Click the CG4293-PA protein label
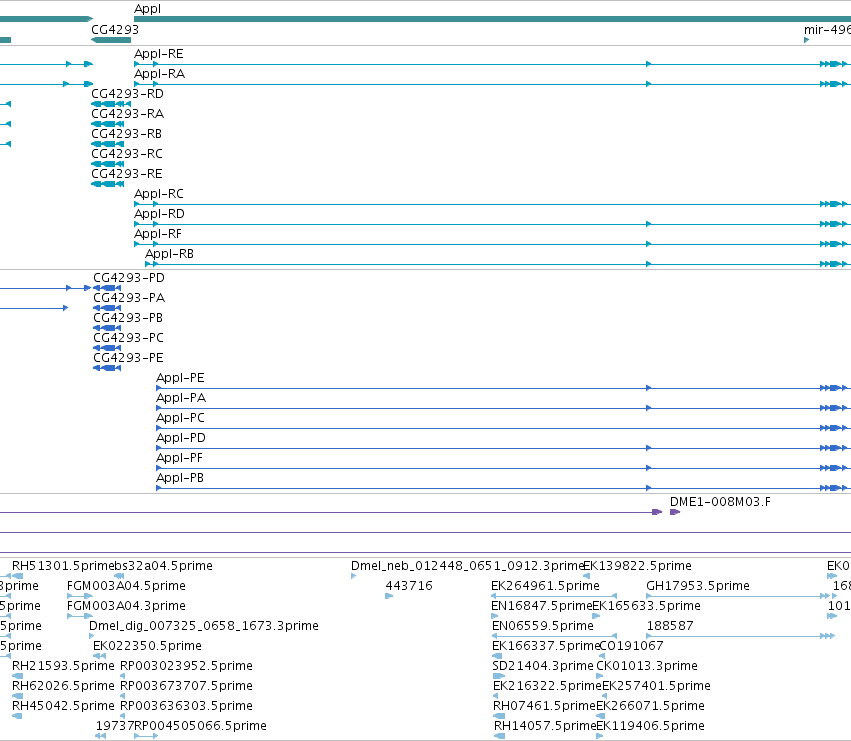This screenshot has height=741, width=851. [129, 298]
